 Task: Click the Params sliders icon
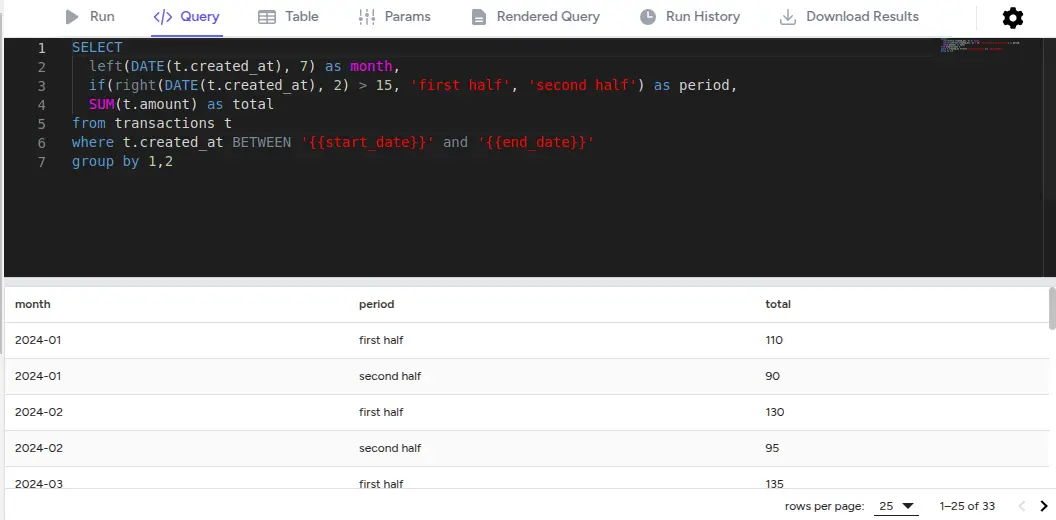[x=367, y=17]
